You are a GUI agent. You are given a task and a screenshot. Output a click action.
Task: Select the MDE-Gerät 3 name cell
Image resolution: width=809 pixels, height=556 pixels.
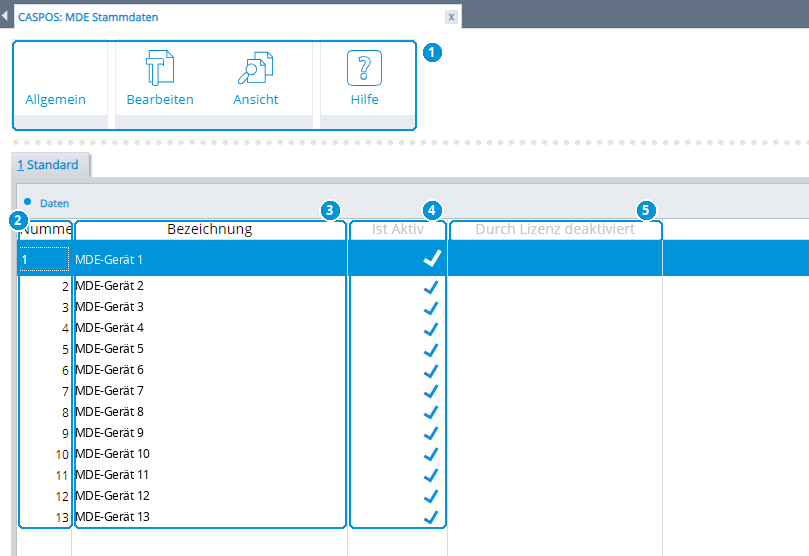[210, 307]
